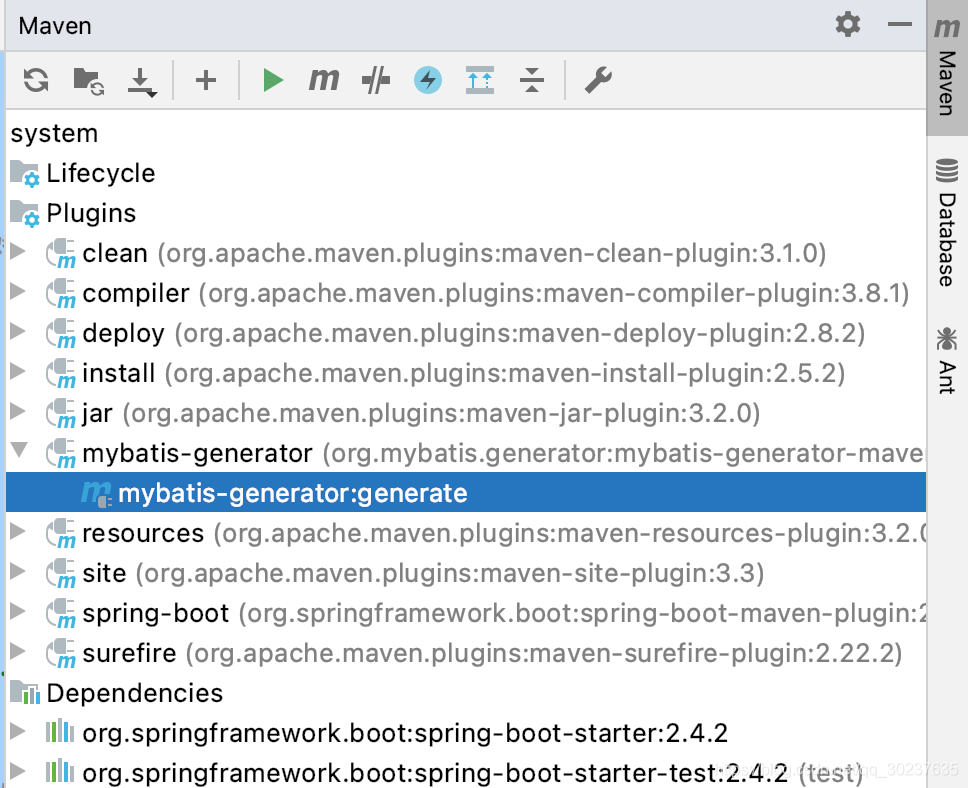Expand the spring-boot plugin node

[19, 611]
